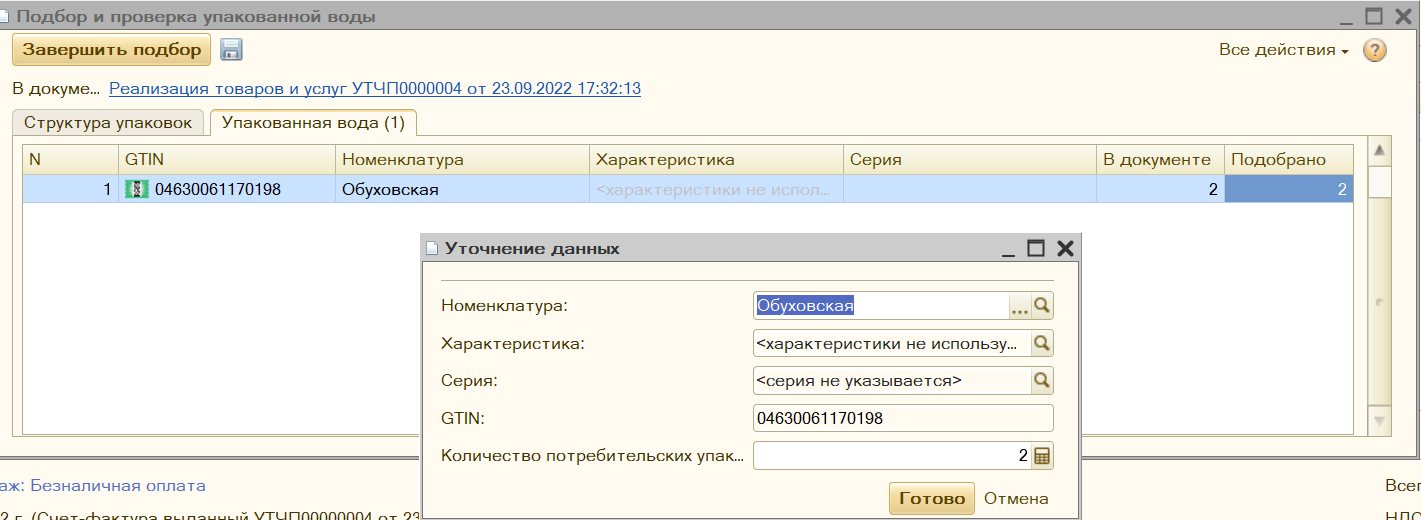Click the В документе column header
This screenshot has width=1421, height=520.
(x=1161, y=159)
